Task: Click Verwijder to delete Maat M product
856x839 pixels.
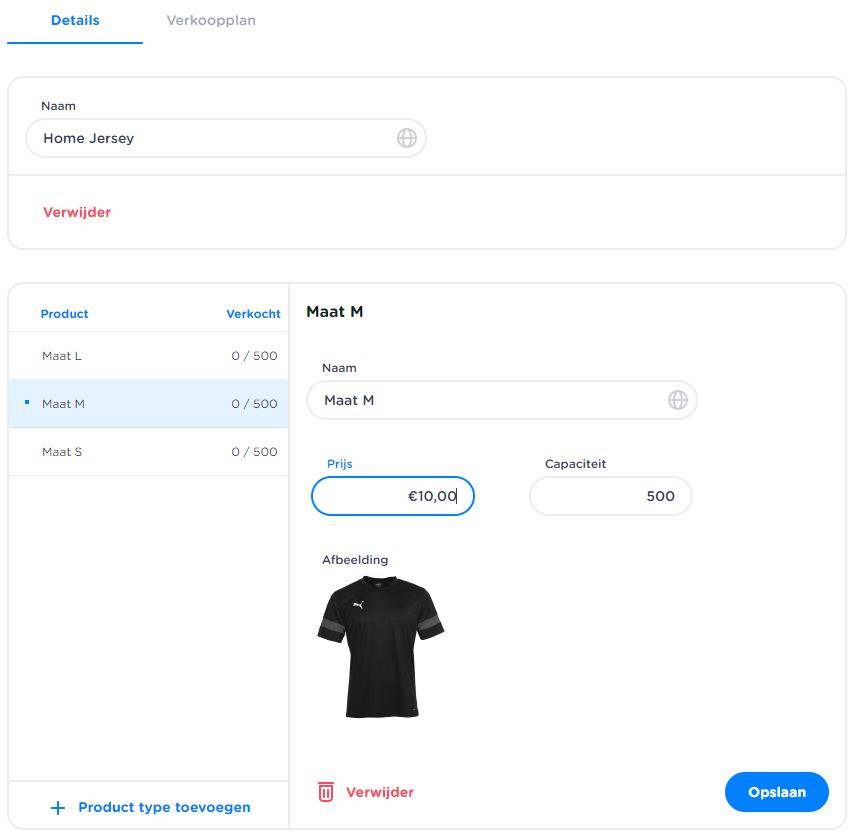Action: pyautogui.click(x=379, y=792)
